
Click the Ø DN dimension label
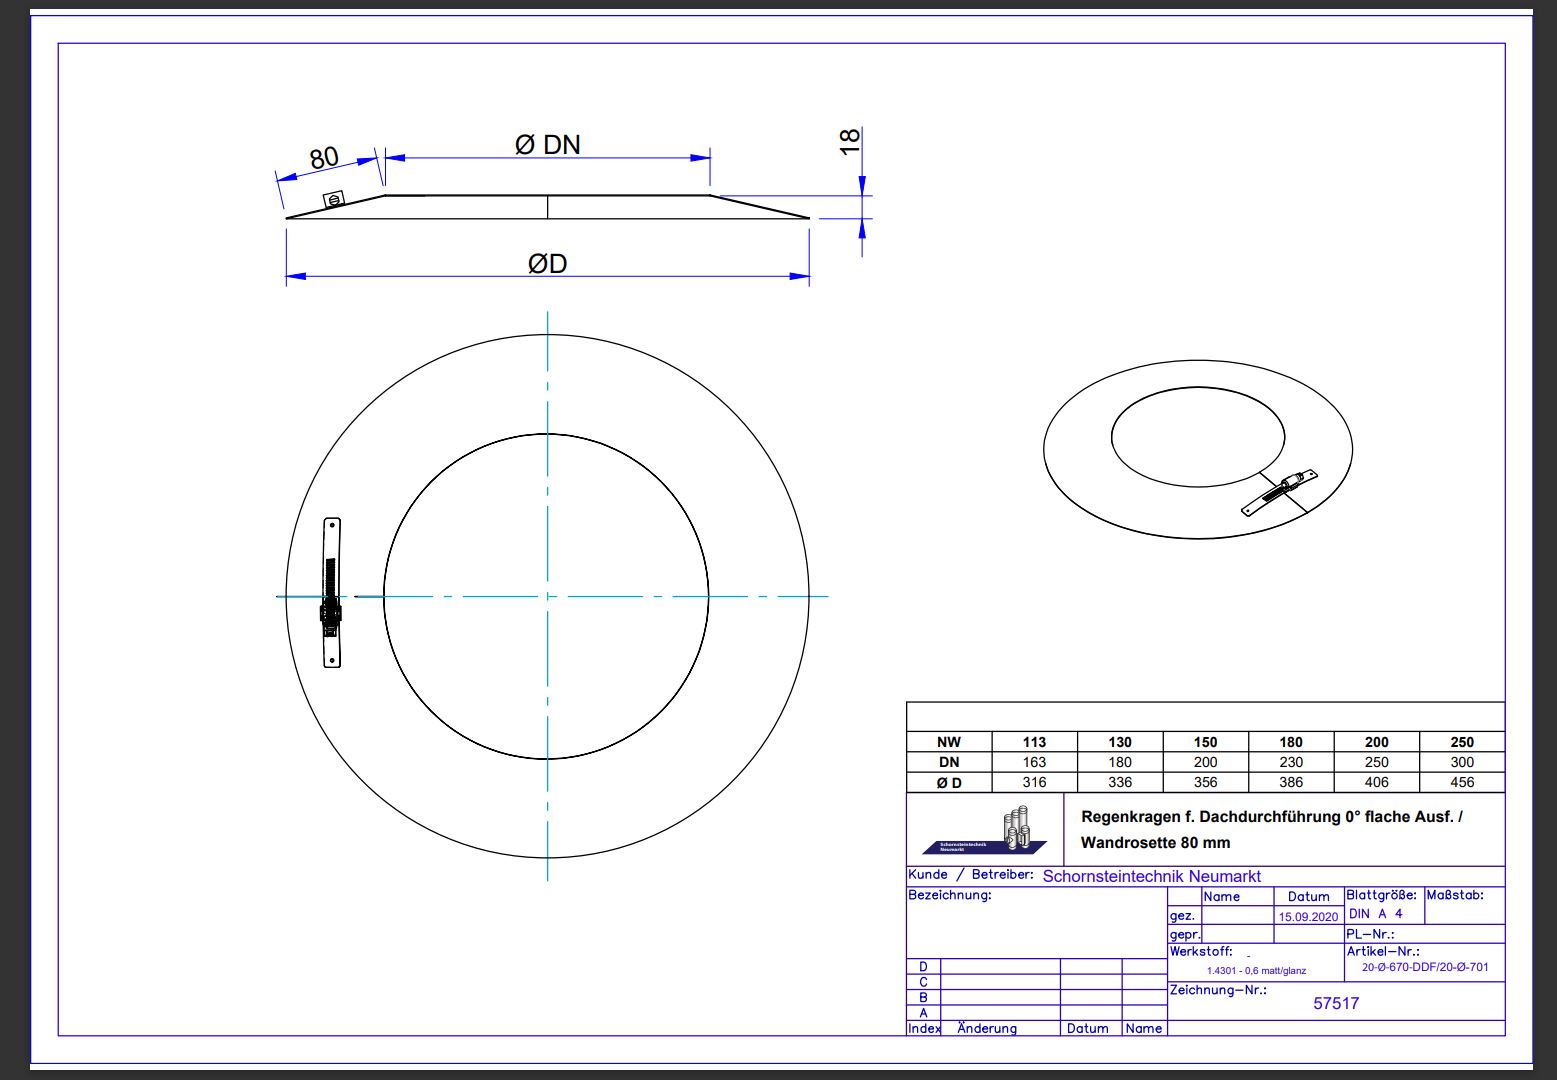pos(547,145)
